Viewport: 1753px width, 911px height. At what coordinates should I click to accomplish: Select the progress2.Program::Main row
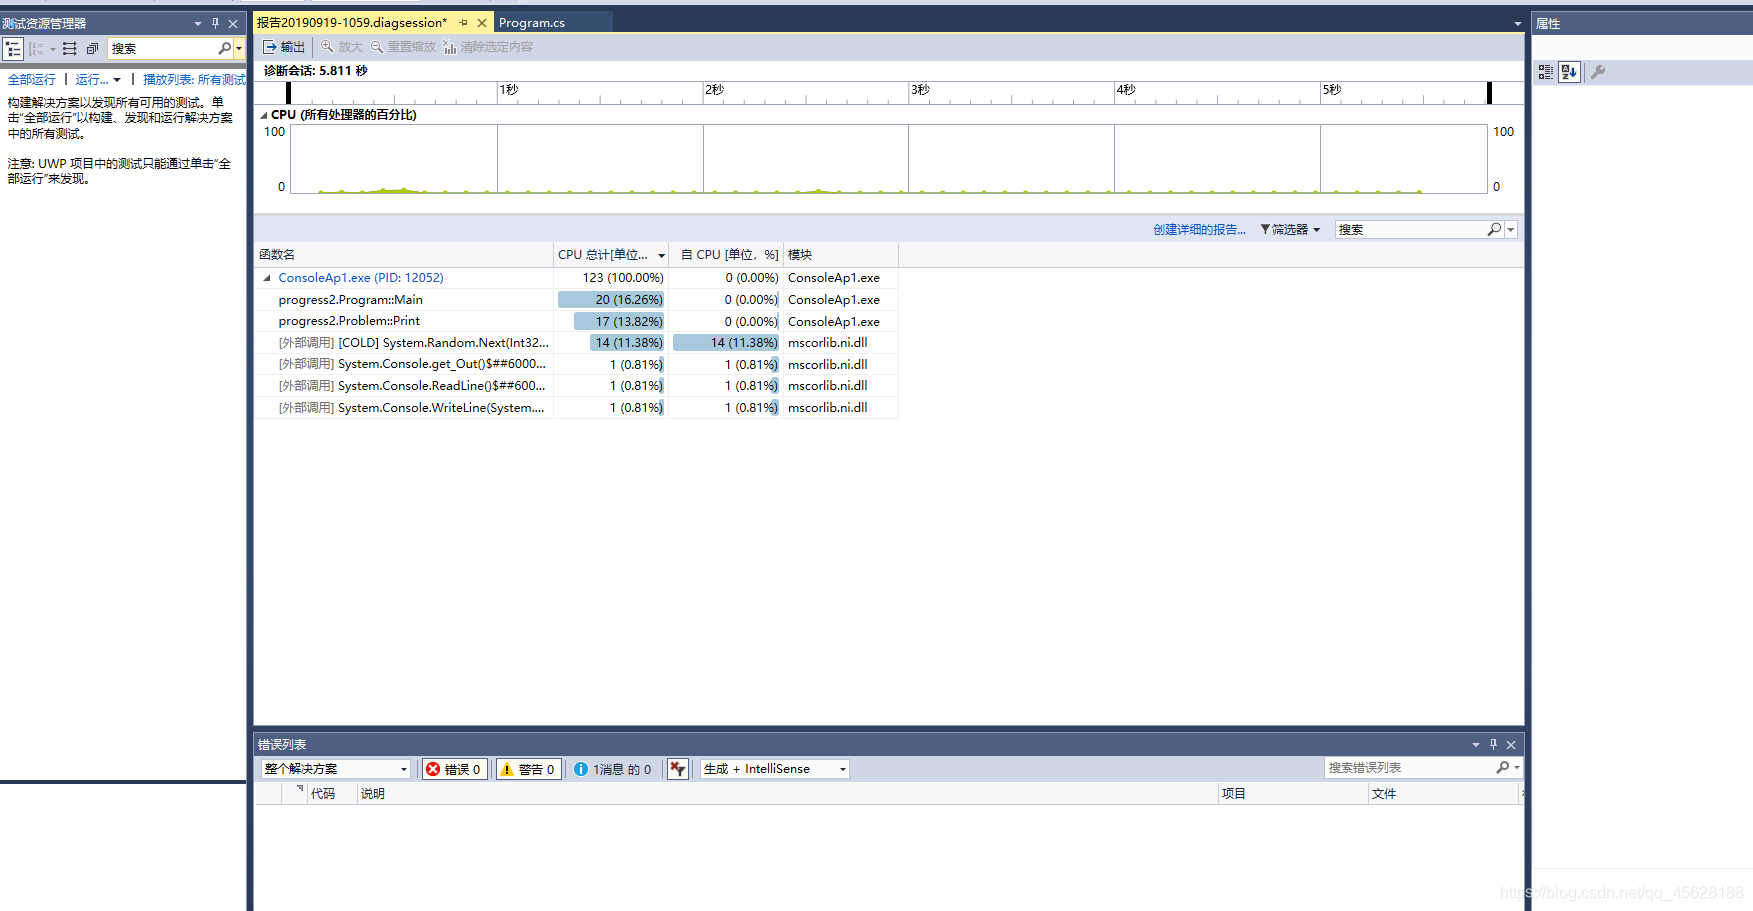576,300
